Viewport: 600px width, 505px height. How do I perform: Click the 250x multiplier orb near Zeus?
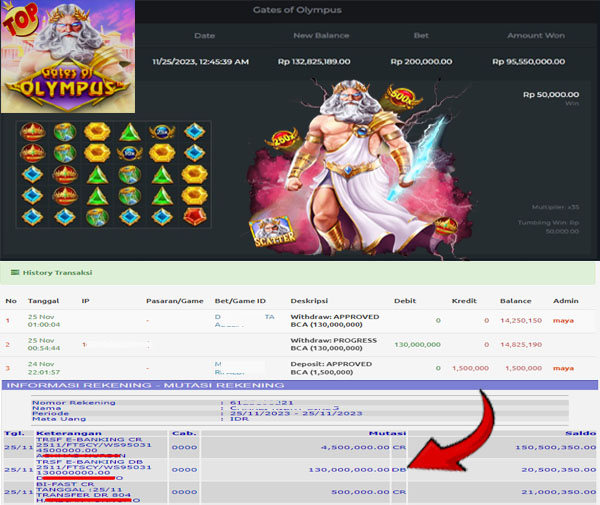(284, 138)
